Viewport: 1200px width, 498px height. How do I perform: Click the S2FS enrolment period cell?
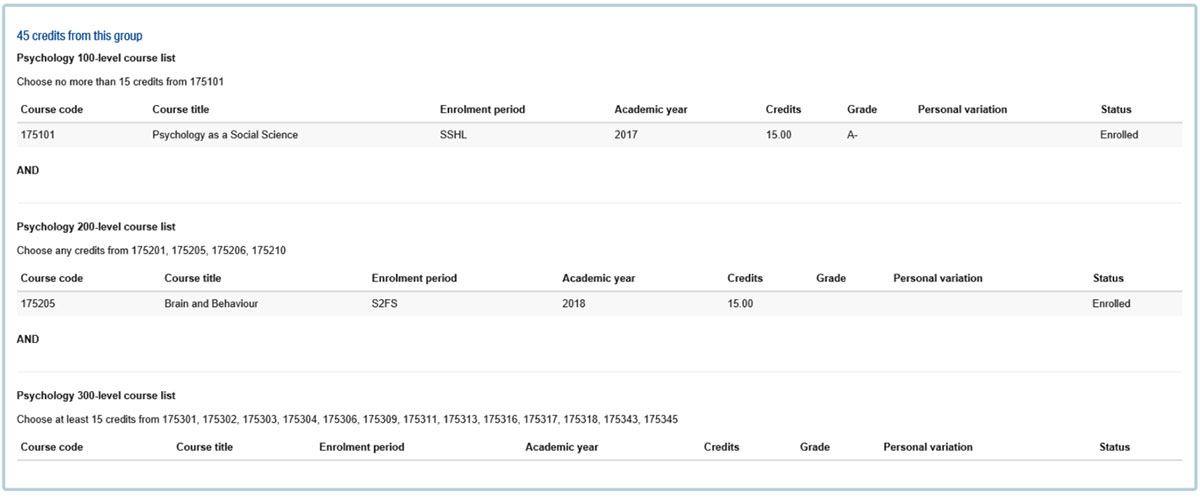(x=385, y=303)
